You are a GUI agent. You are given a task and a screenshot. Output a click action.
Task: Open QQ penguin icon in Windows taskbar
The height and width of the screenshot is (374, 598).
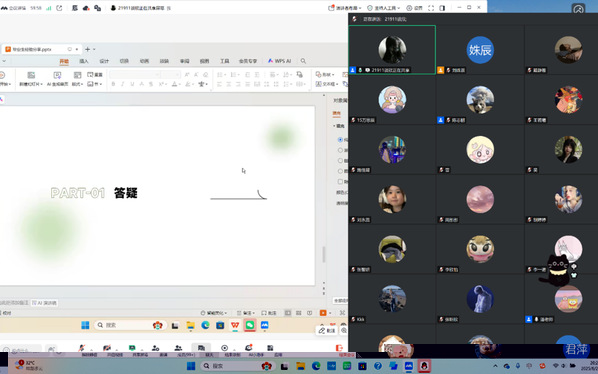coord(424,366)
